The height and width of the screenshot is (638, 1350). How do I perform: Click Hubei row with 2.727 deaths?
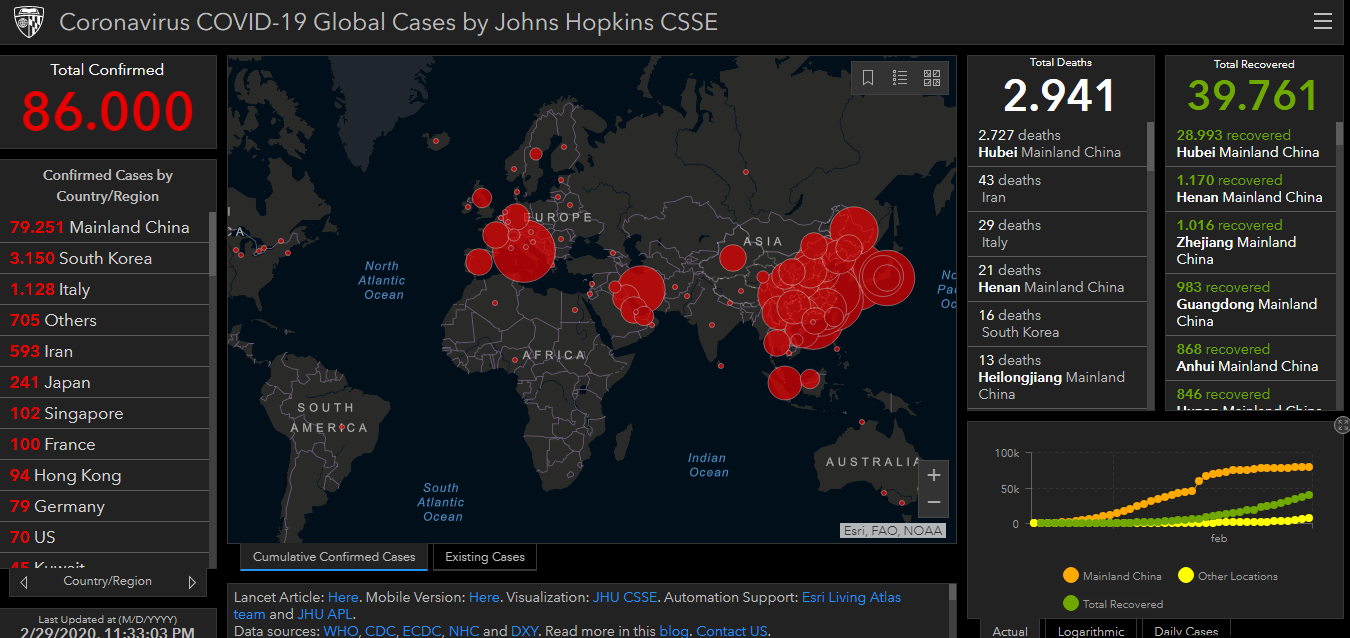1057,144
